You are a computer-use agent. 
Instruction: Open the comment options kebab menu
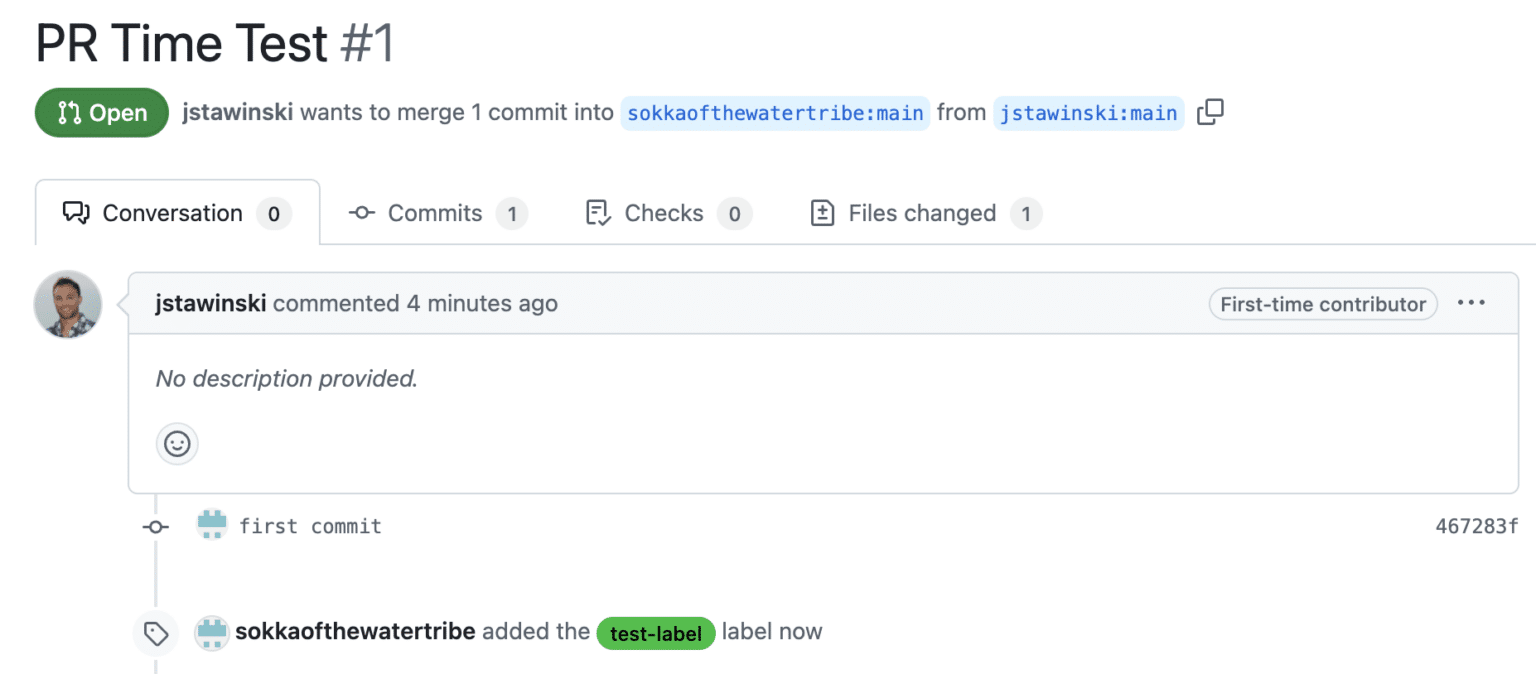tap(1471, 303)
